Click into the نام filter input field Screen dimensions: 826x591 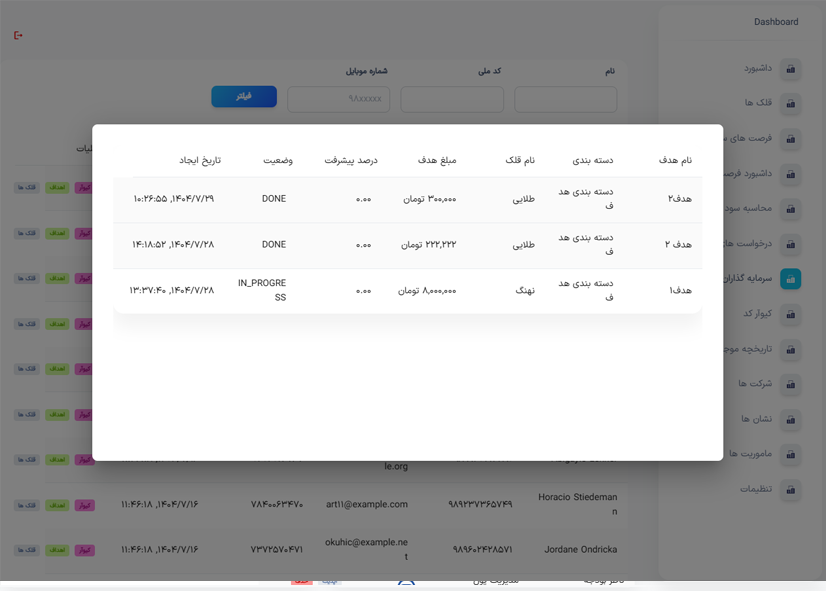[565, 99]
